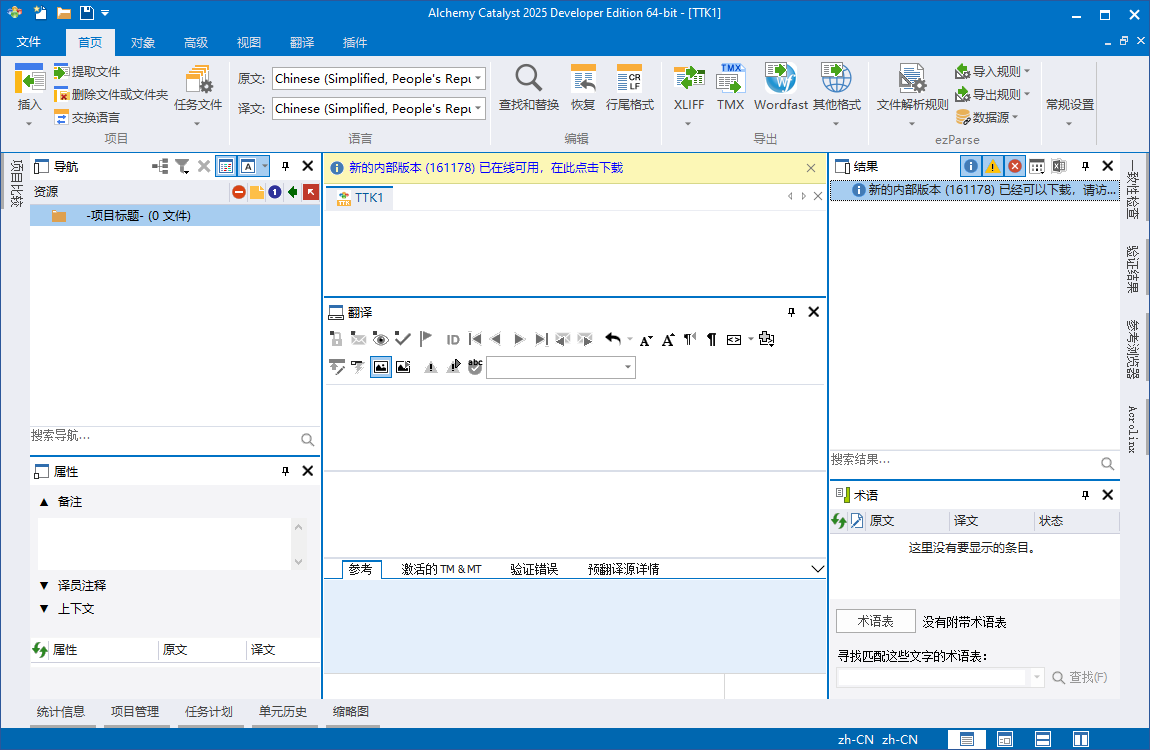Toggle the A text view button in 导航 panel

249,166
